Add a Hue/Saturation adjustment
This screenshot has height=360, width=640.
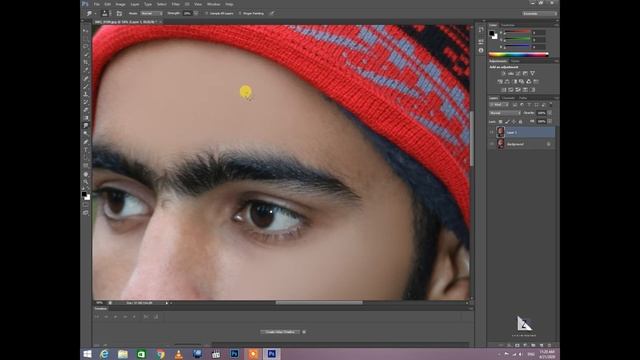tap(500, 81)
